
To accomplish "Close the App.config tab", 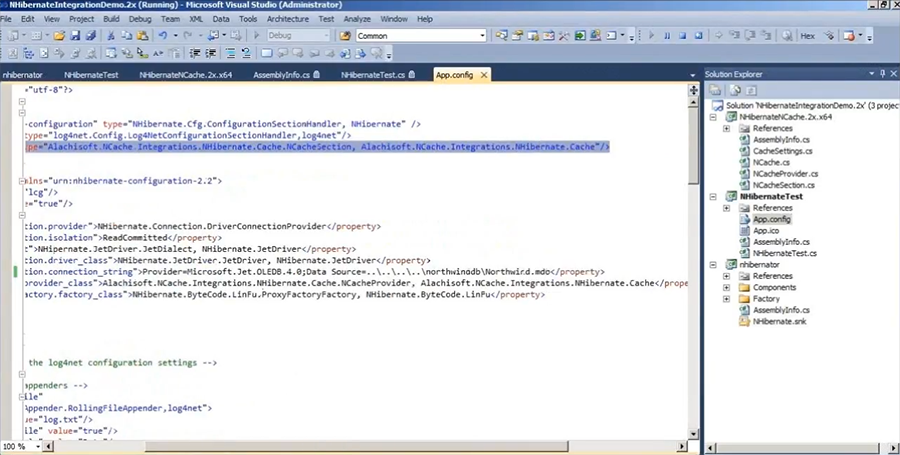I will click(x=484, y=75).
